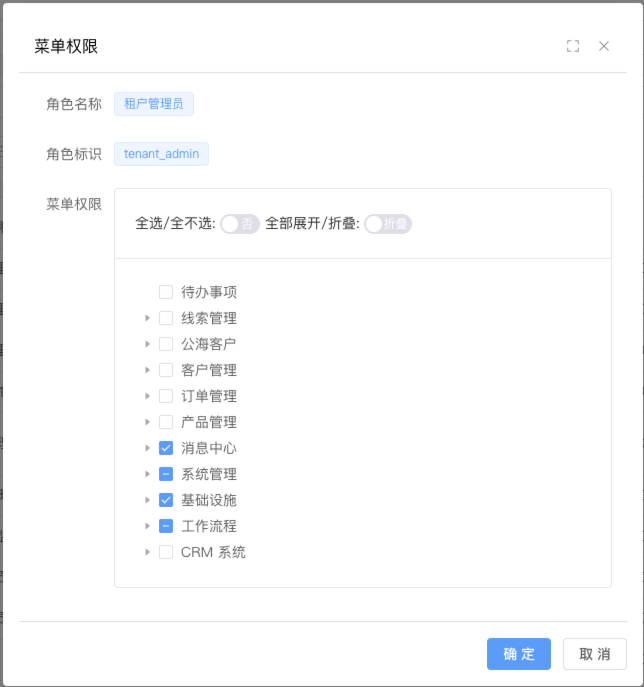Viewport: 644px width, 687px height.
Task: Click the 取消 cancel button
Action: pos(594,654)
